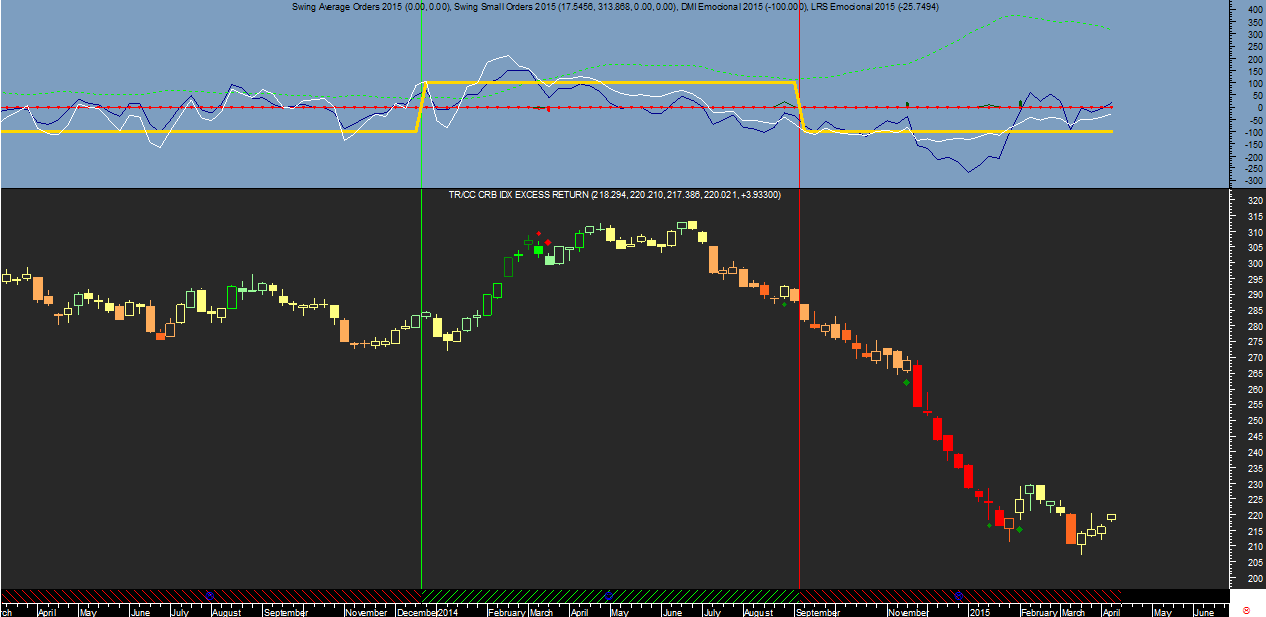Click the tall red candle beside the 260 green diamond
The image size is (1266, 617).
coord(916,386)
